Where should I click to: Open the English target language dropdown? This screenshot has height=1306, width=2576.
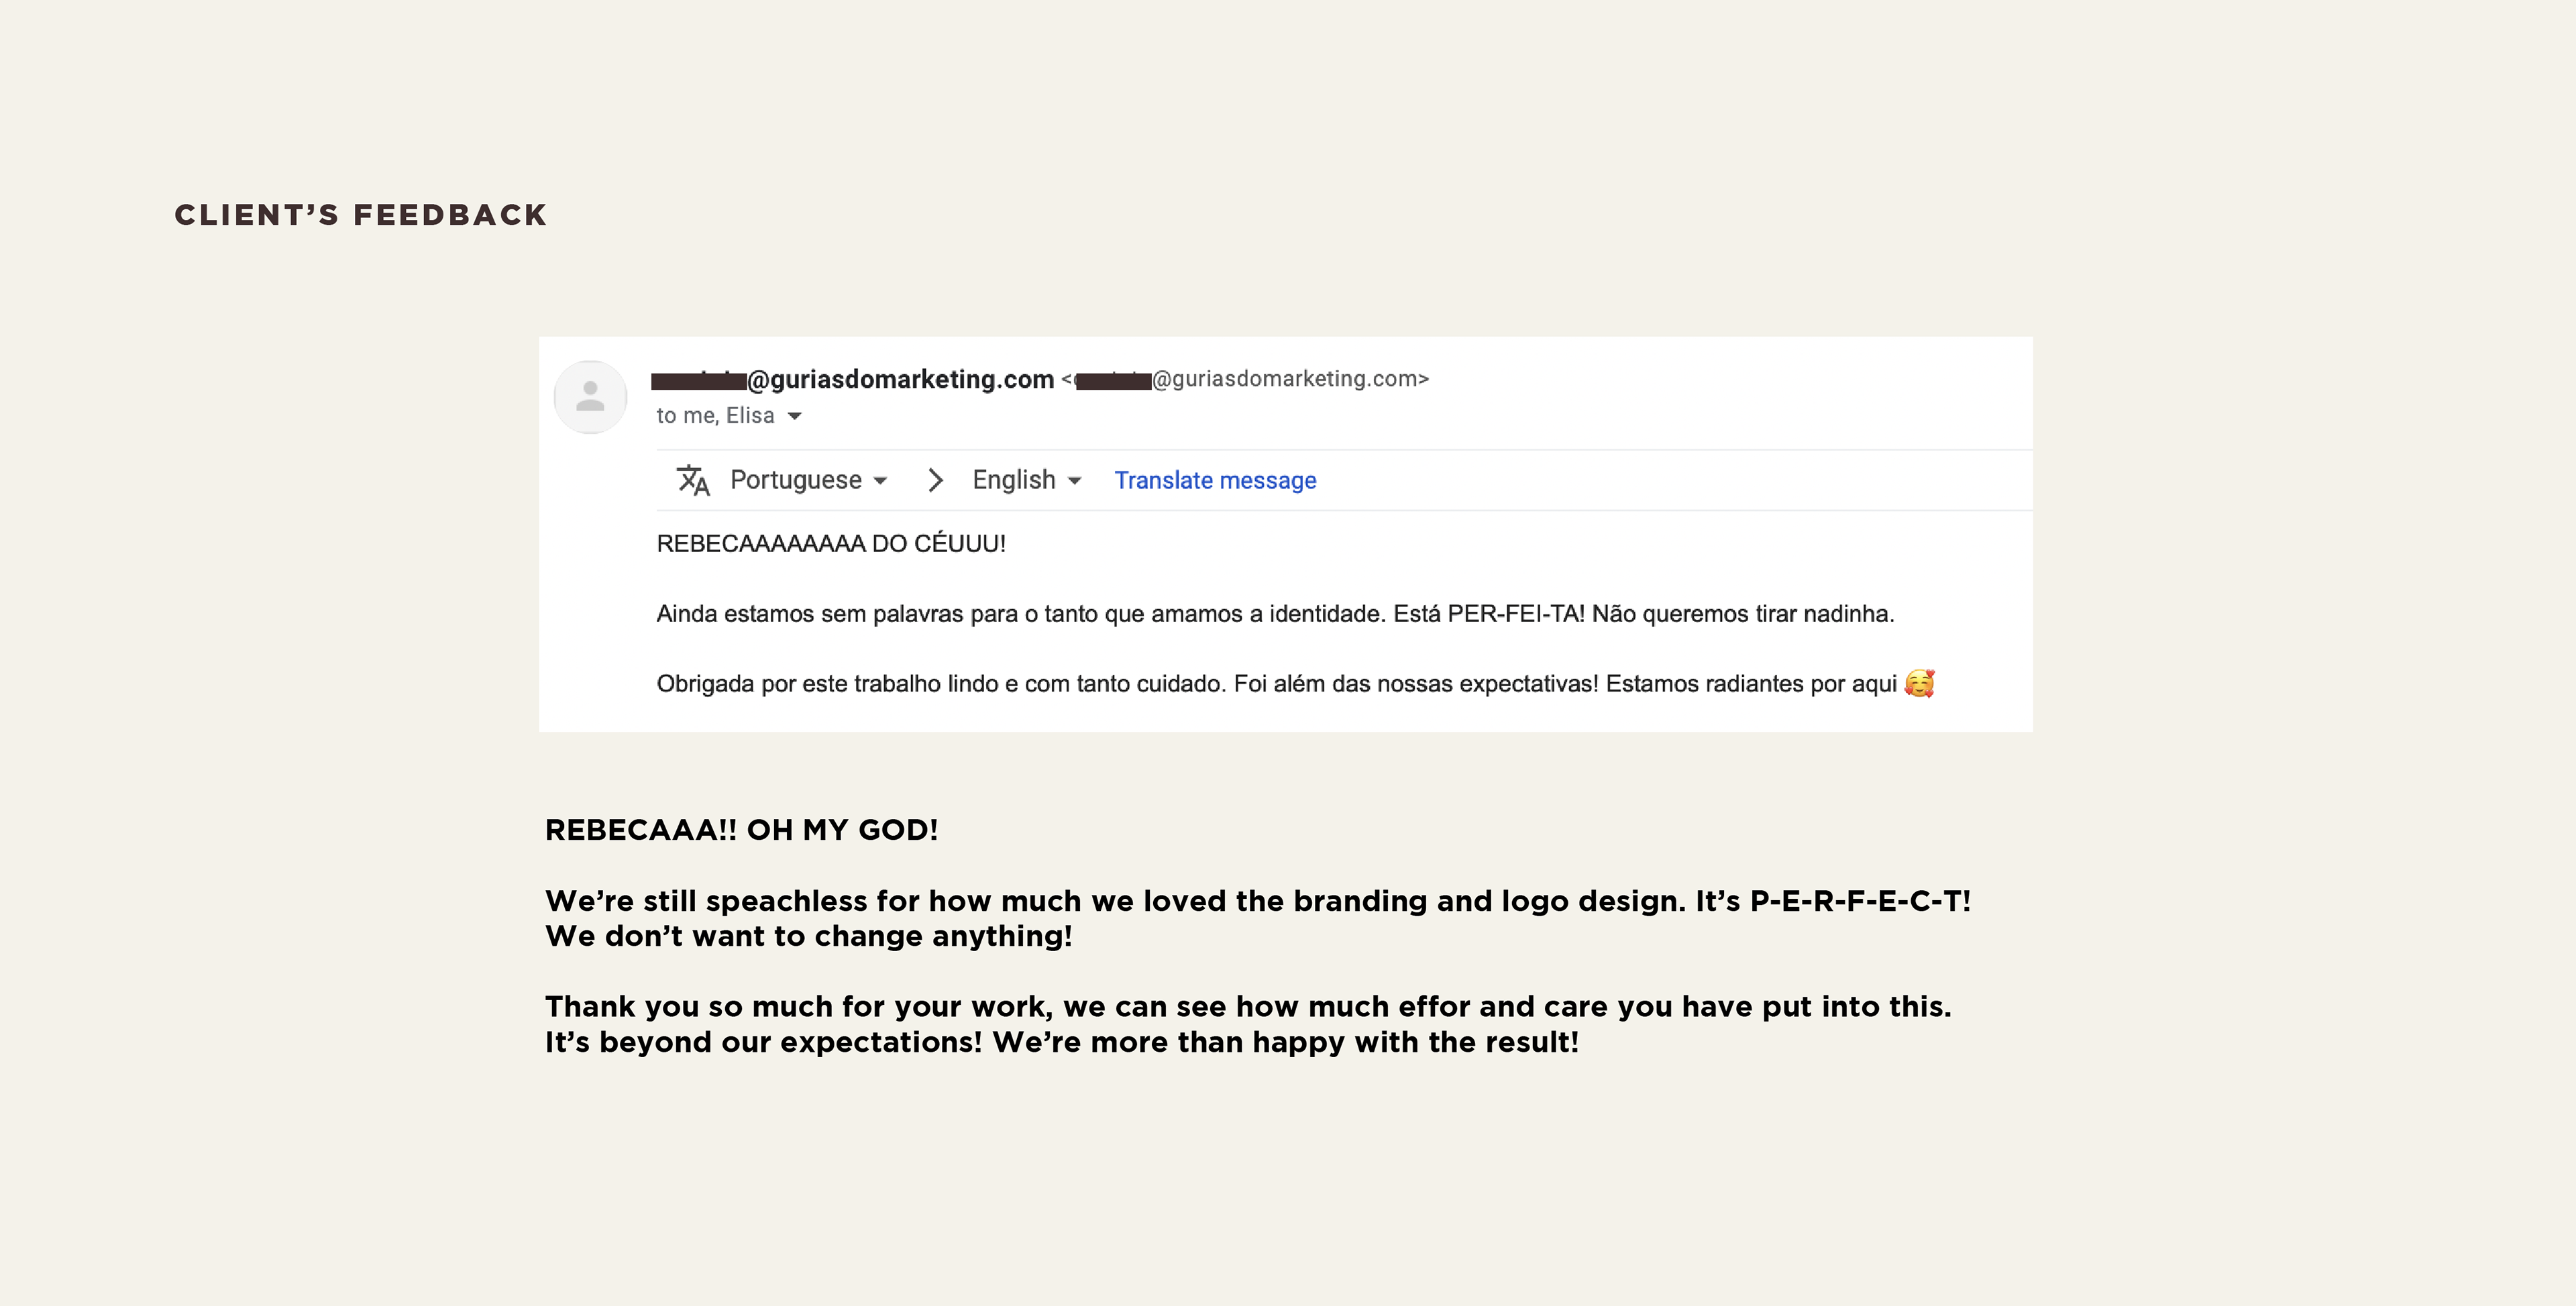pyautogui.click(x=1026, y=480)
